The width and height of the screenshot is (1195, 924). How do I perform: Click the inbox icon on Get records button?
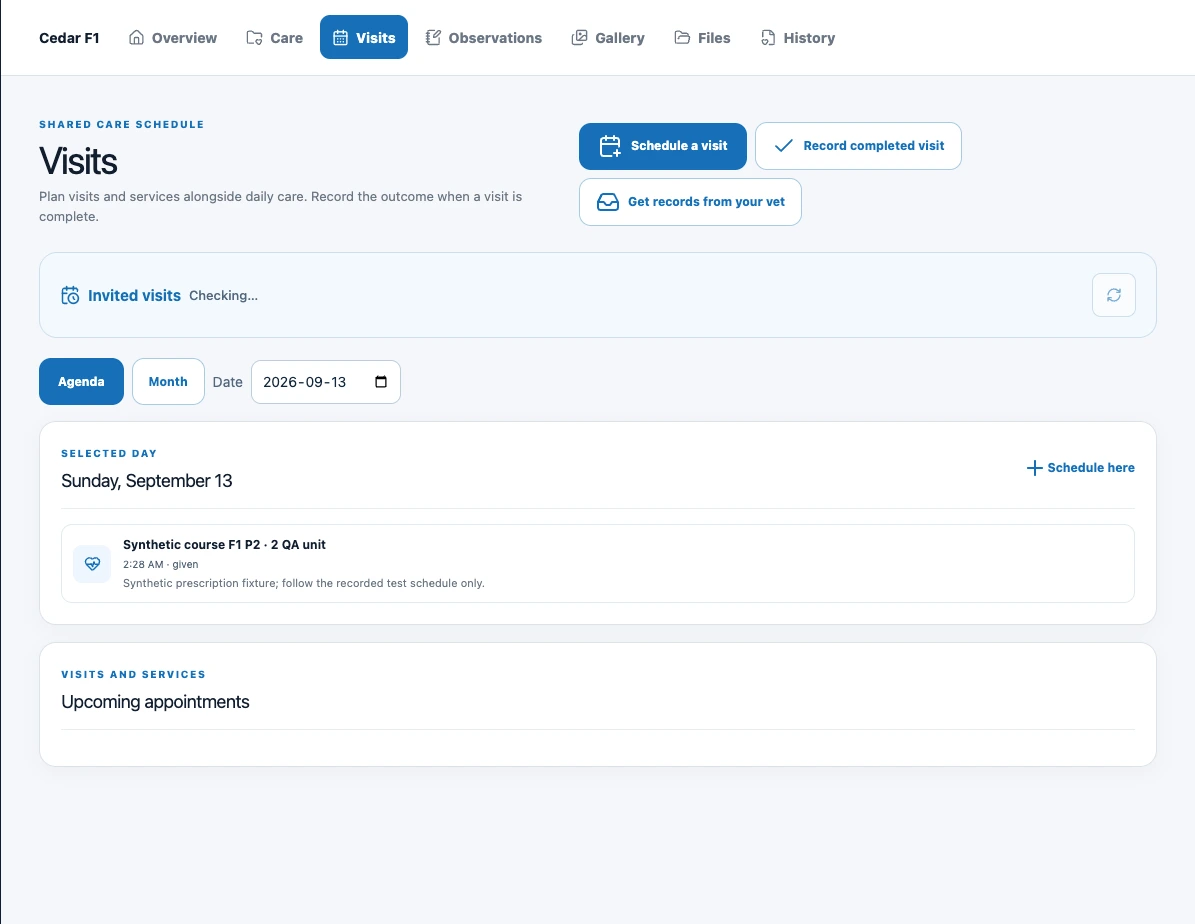pyautogui.click(x=607, y=202)
